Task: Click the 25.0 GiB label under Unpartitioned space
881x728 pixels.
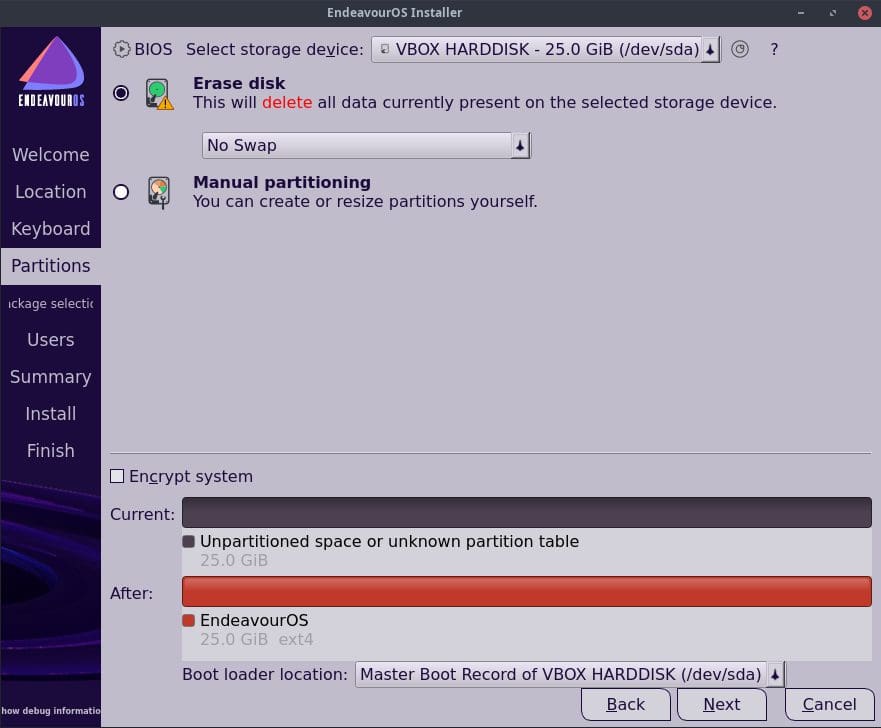Action: click(x=234, y=561)
